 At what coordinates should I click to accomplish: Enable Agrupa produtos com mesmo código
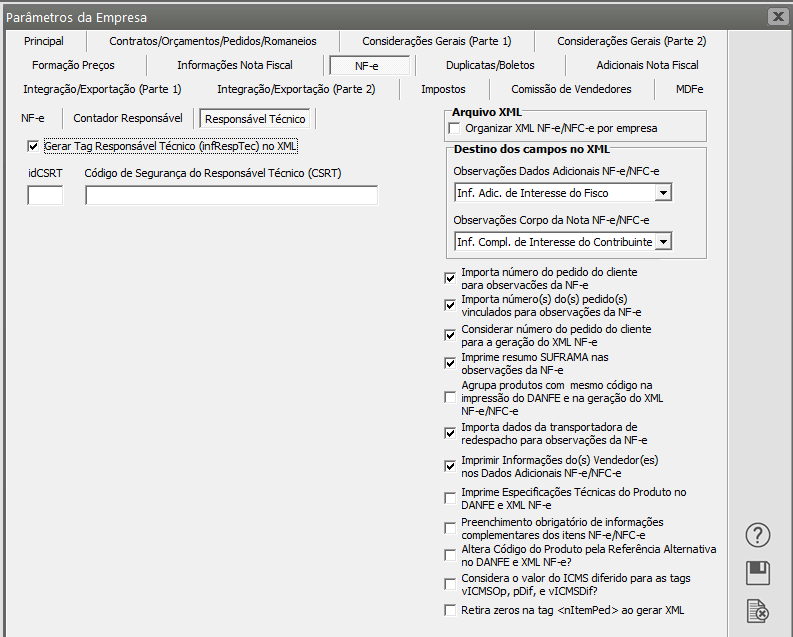(450, 398)
